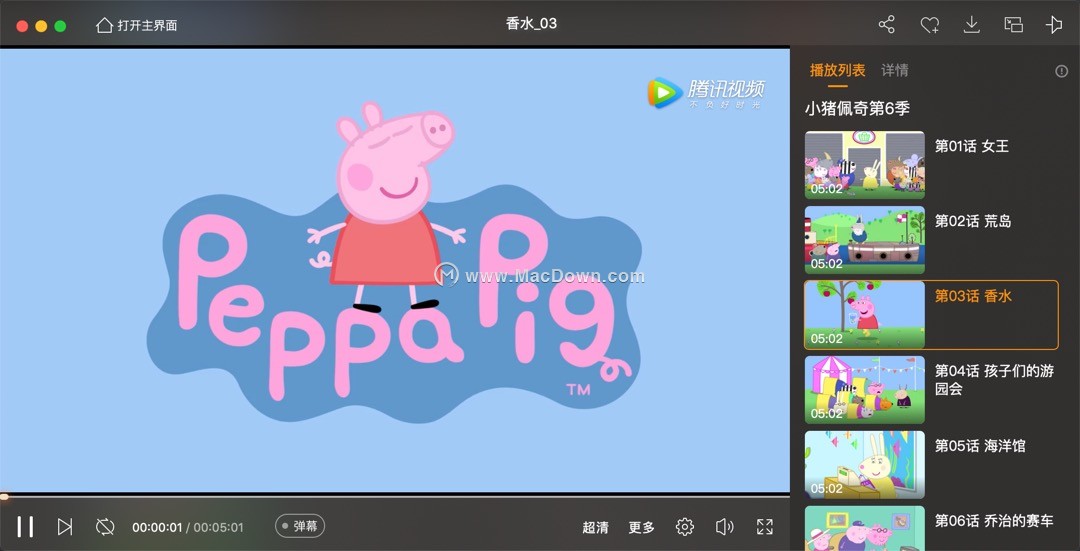Open the 更多 options menu
This screenshot has width=1080, height=551.
pos(641,528)
